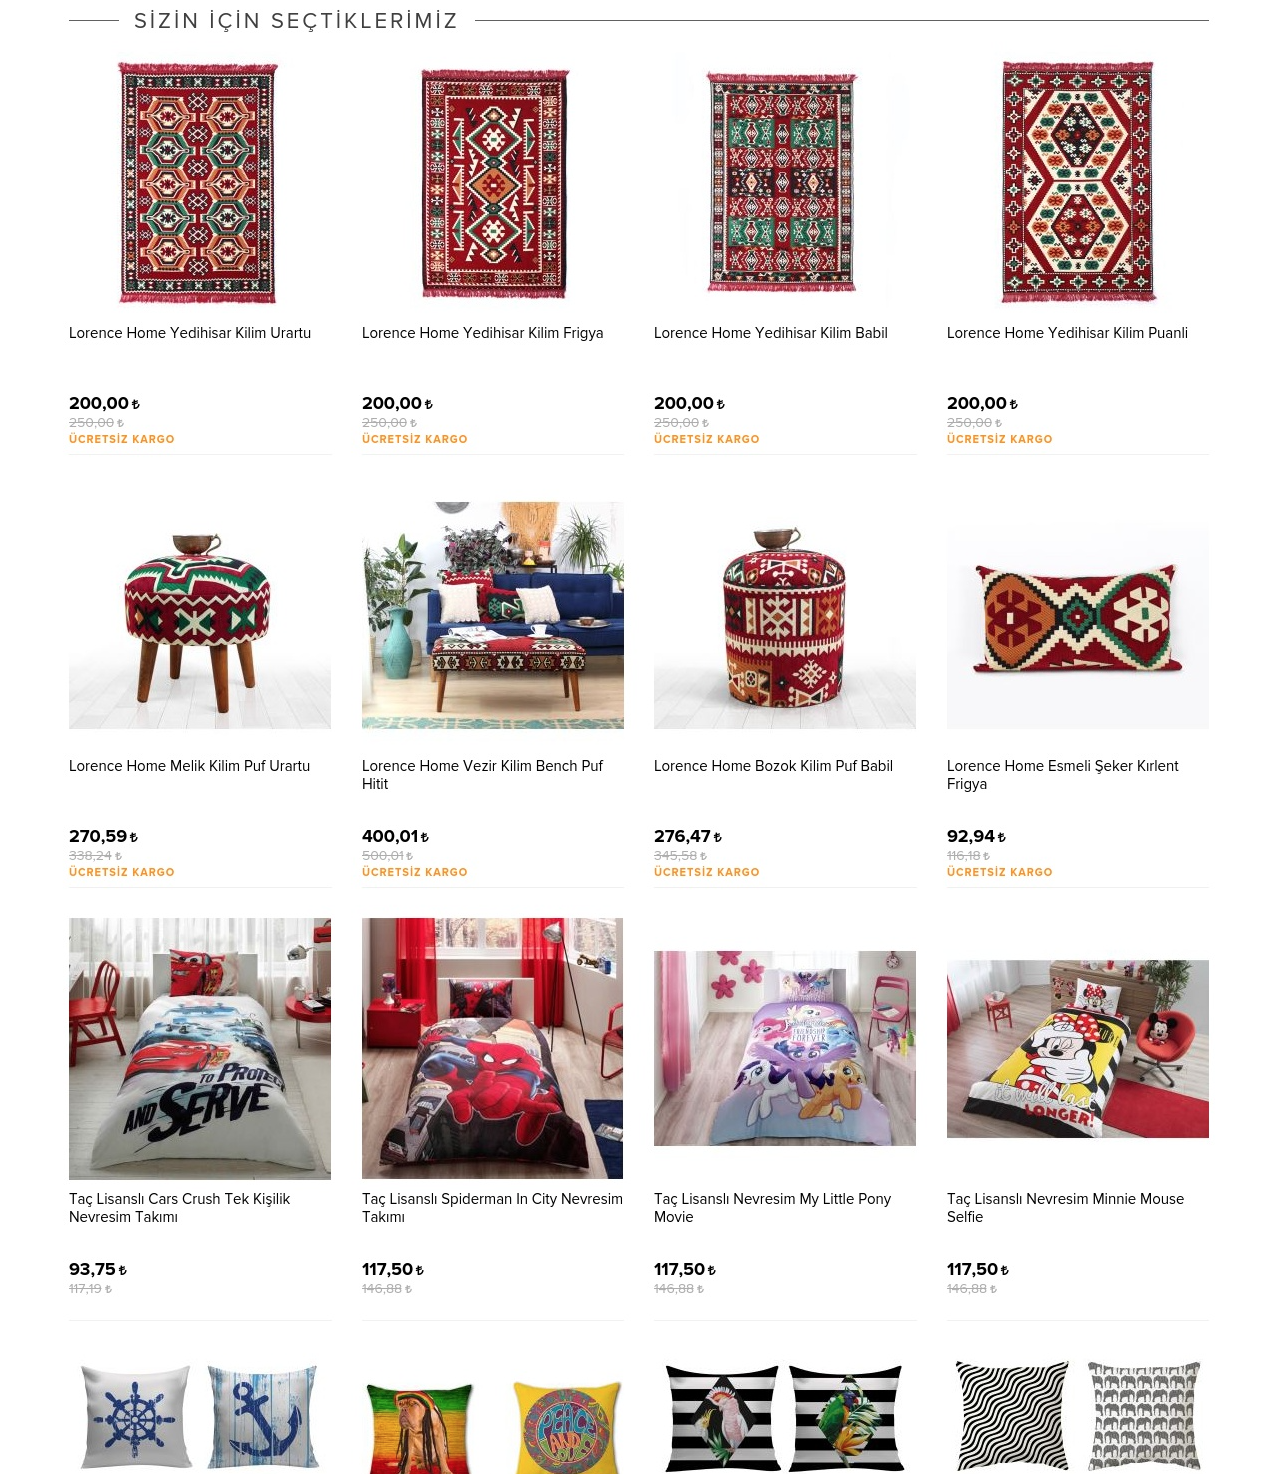The width and height of the screenshot is (1275, 1474).
Task: Click the Lorence Home Yedihisar Kilim Babil title
Action: (771, 333)
